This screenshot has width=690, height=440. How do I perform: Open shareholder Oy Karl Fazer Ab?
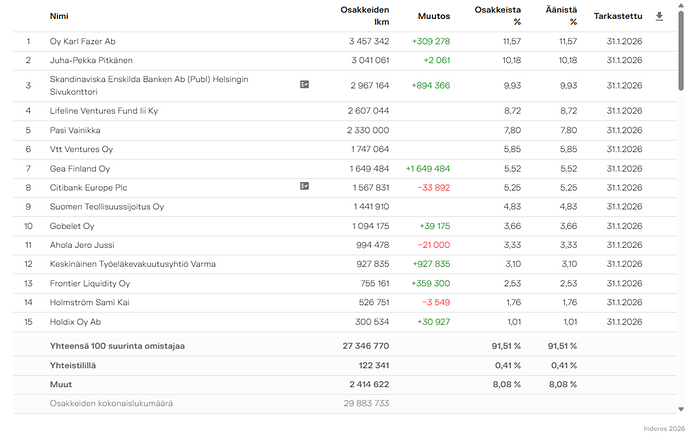click(83, 42)
